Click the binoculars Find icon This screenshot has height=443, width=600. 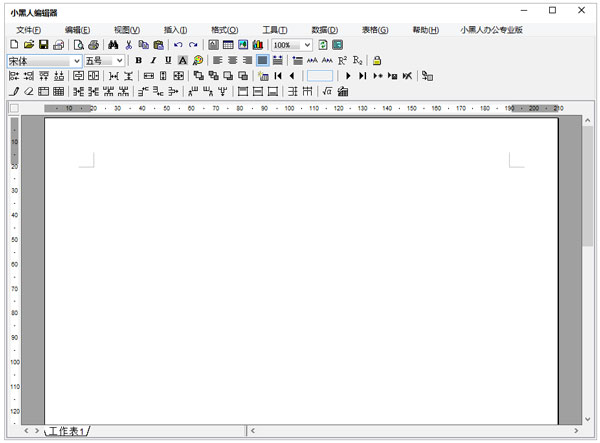pos(113,45)
